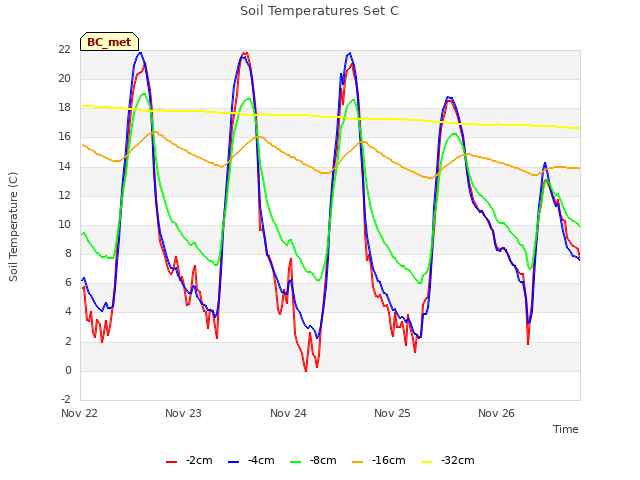This screenshot has width=640, height=480.
Task: Click the 0 y-axis tick label
Action: [68, 370]
